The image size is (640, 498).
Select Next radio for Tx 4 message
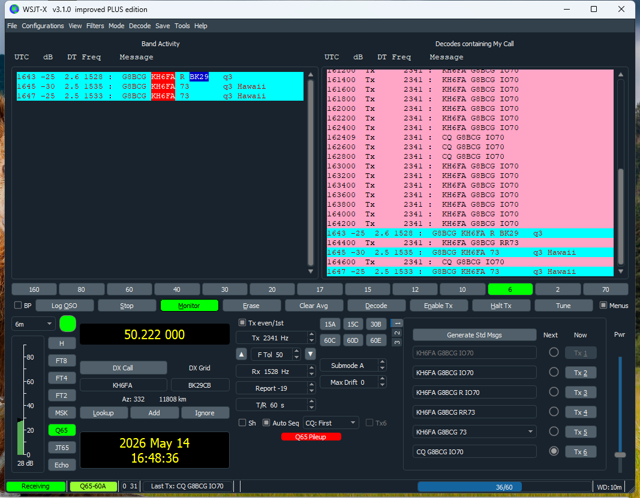coord(554,411)
